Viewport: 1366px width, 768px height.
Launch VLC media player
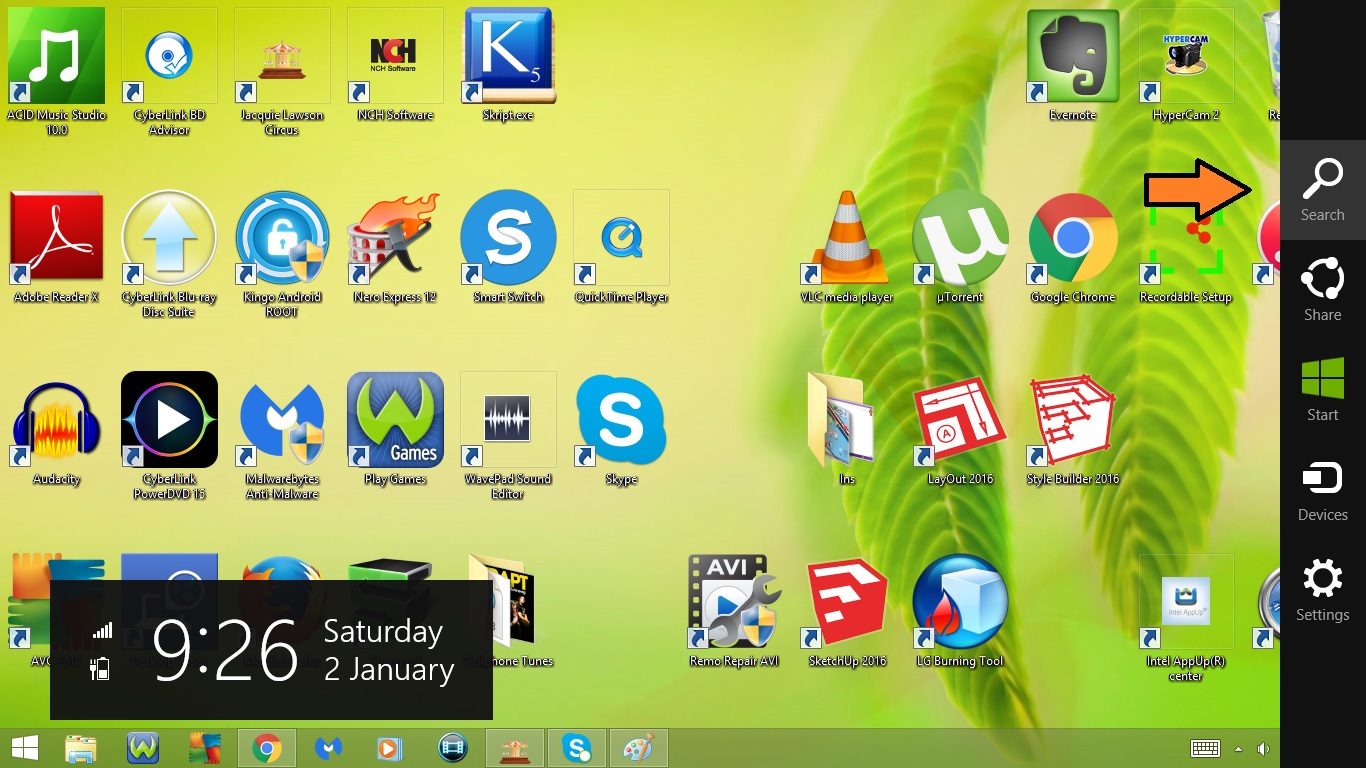(847, 238)
